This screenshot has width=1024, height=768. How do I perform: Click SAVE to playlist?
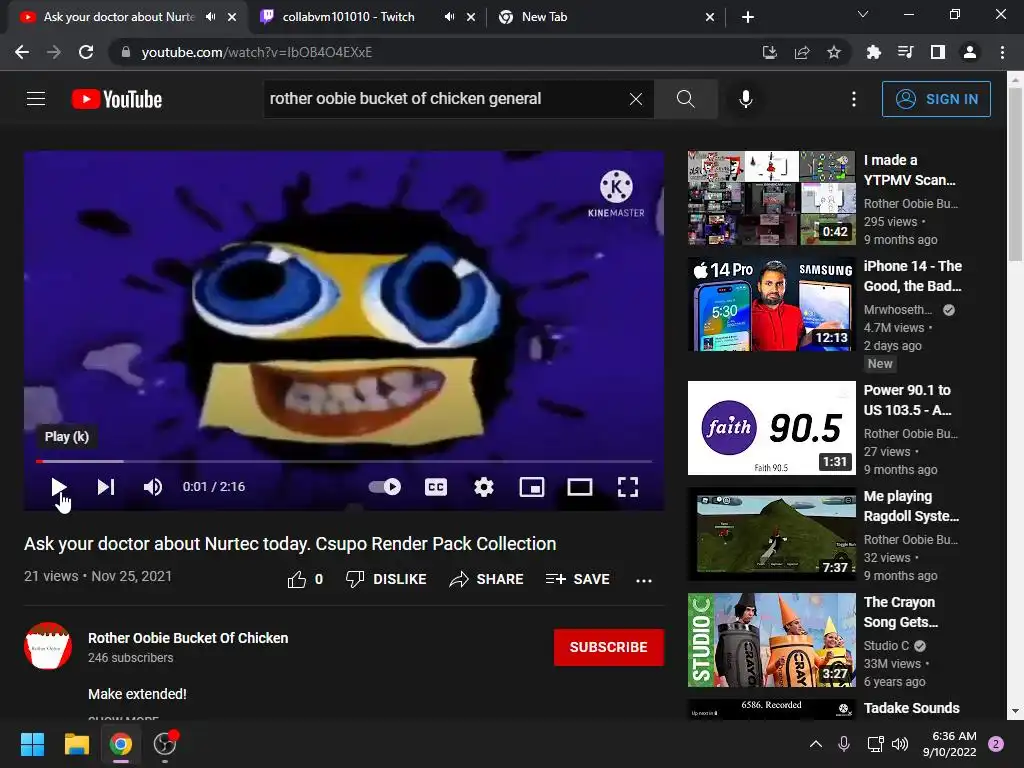tap(578, 579)
